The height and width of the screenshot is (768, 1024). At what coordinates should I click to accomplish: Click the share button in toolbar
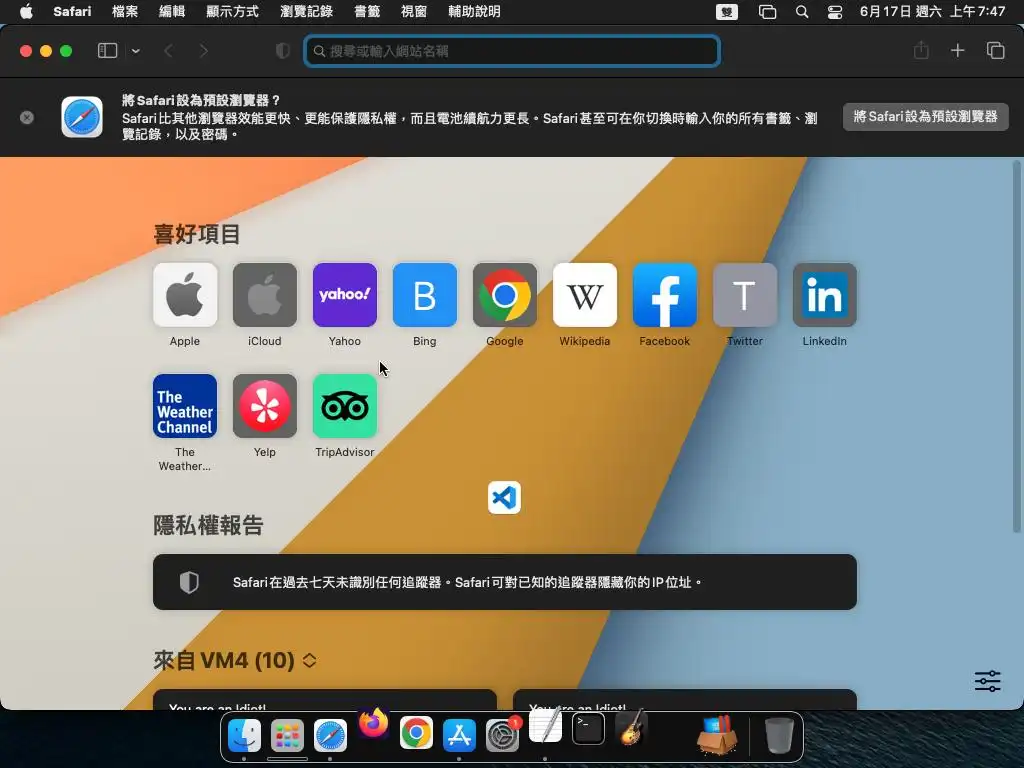pyautogui.click(x=921, y=50)
